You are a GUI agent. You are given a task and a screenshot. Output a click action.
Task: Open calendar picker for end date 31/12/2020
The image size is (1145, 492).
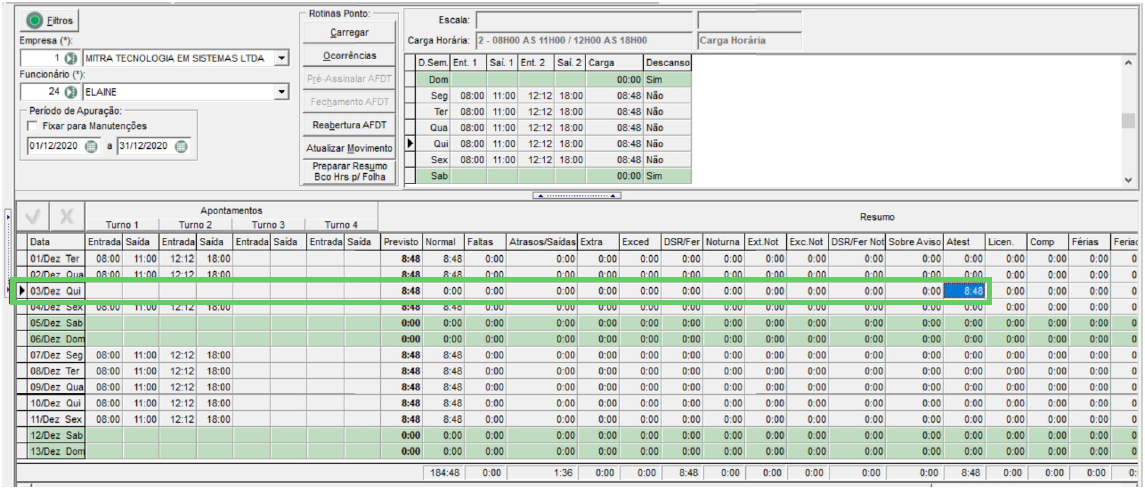click(180, 146)
